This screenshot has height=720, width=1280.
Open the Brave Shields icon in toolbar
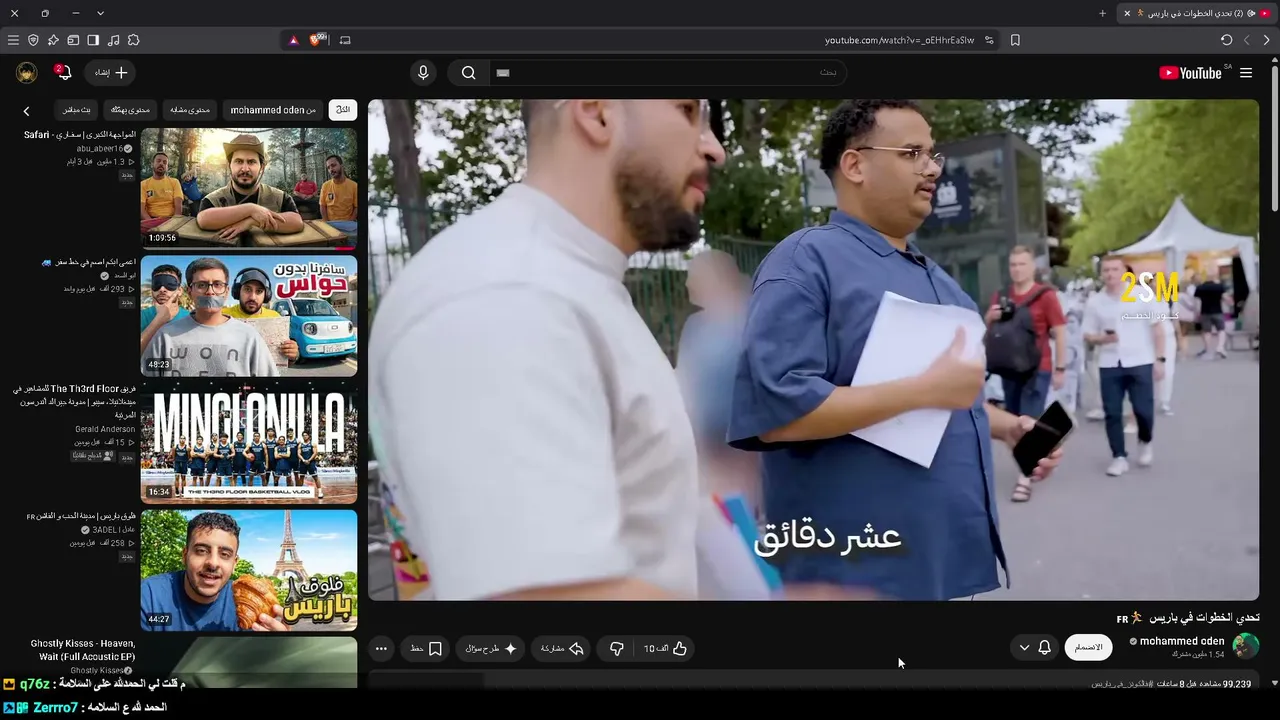[x=33, y=40]
